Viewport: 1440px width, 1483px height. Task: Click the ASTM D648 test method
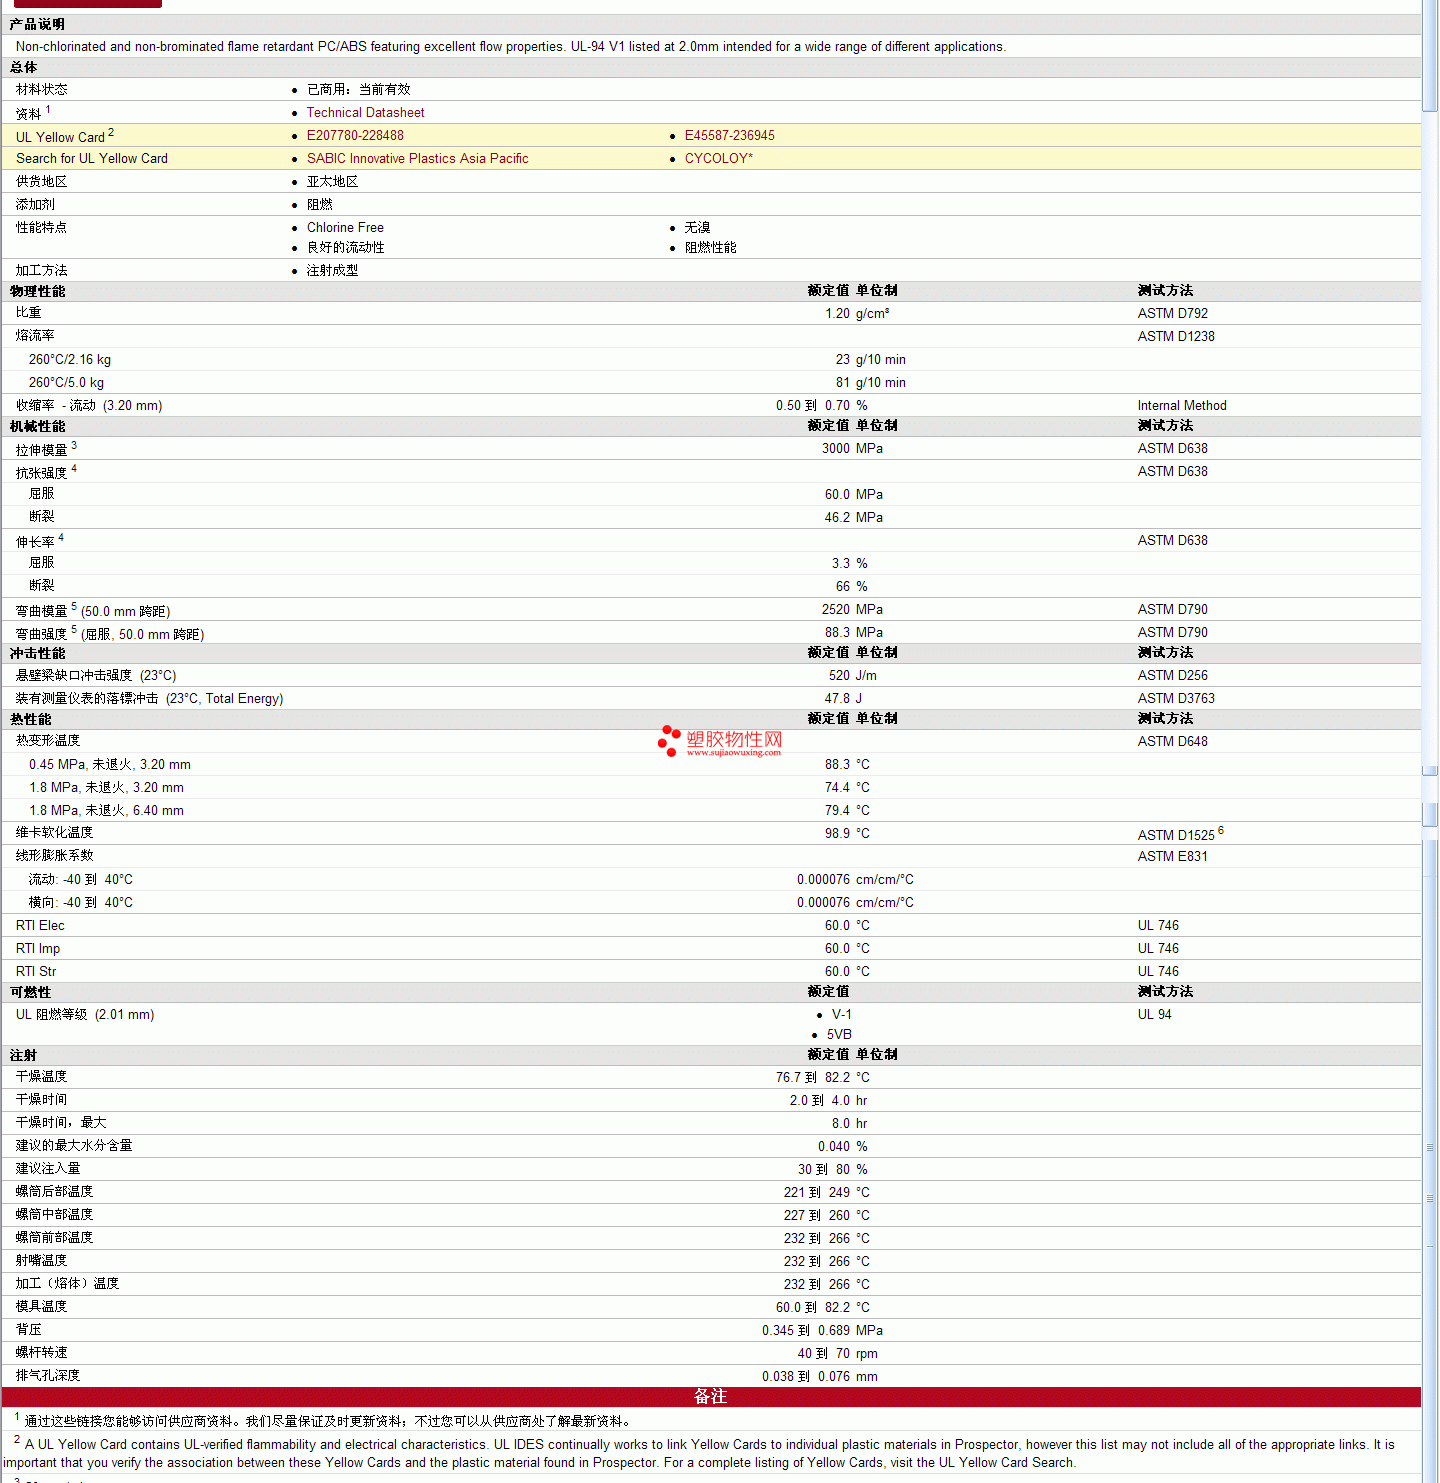1172,742
